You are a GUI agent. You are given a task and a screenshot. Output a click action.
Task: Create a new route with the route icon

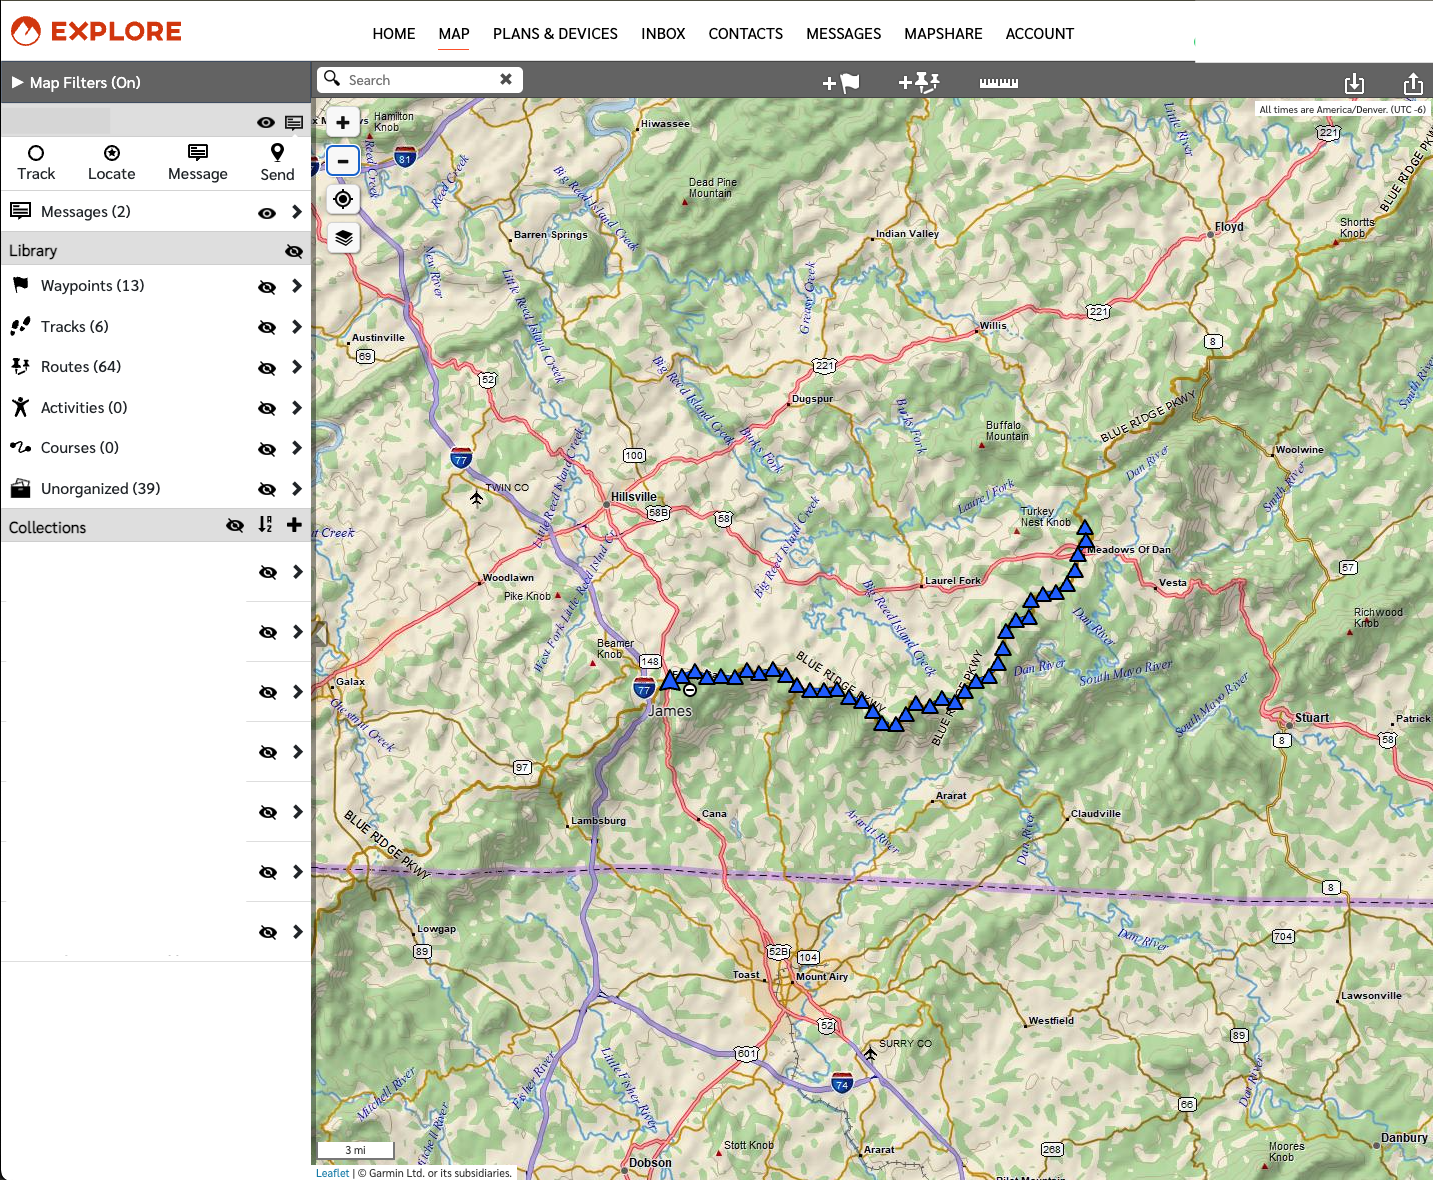[919, 83]
